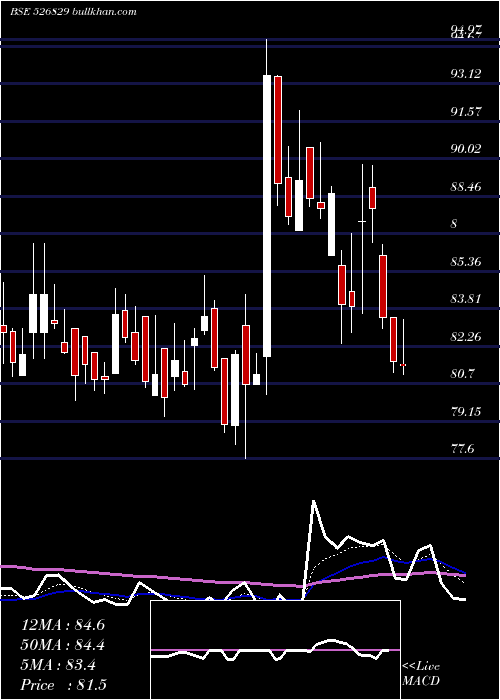Screen dimensions: 500x700
Task: Click the 93.12 price axis label
Action: click(466, 74)
